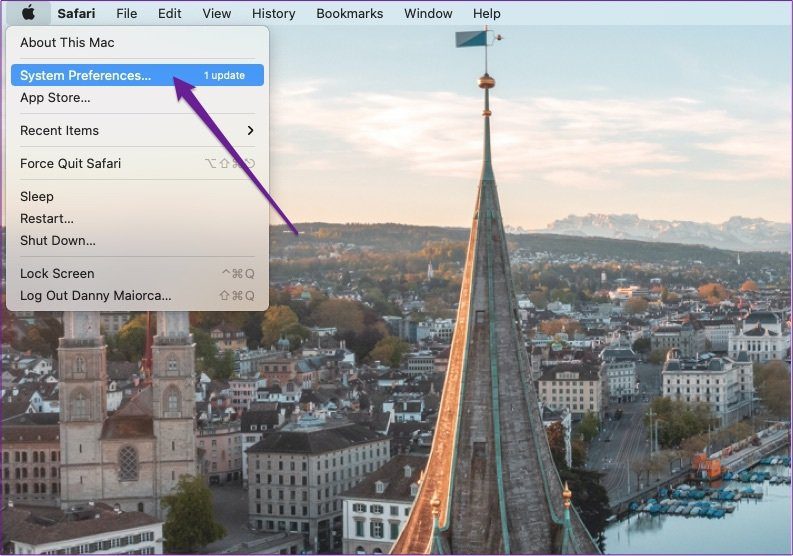This screenshot has width=793, height=556.
Task: Open the Help menu
Action: [487, 14]
